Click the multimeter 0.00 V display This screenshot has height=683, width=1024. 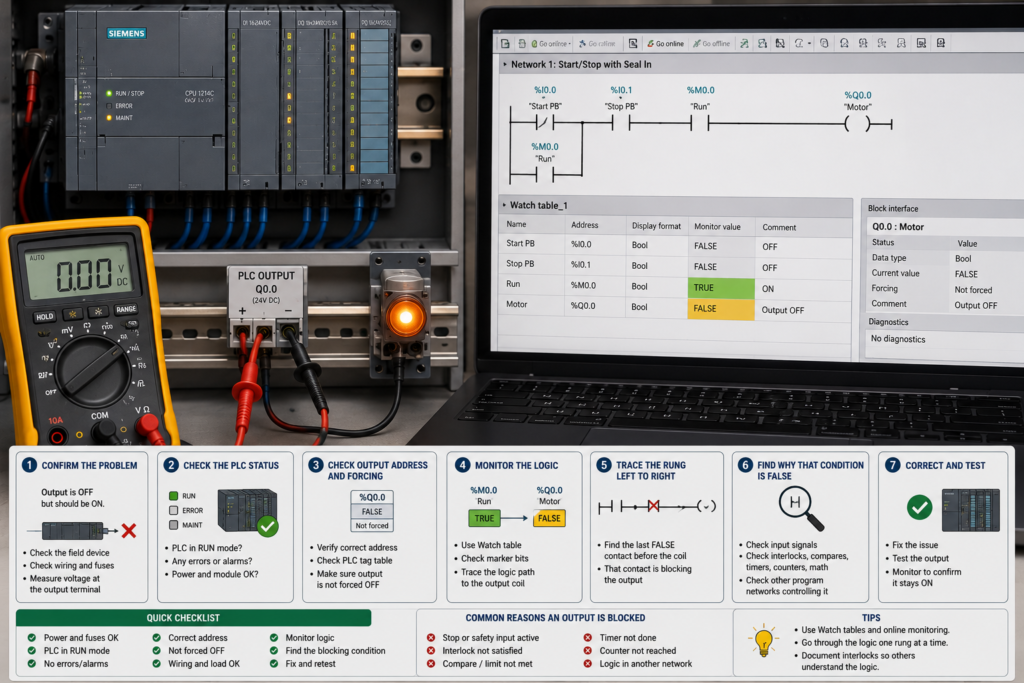coord(77,272)
